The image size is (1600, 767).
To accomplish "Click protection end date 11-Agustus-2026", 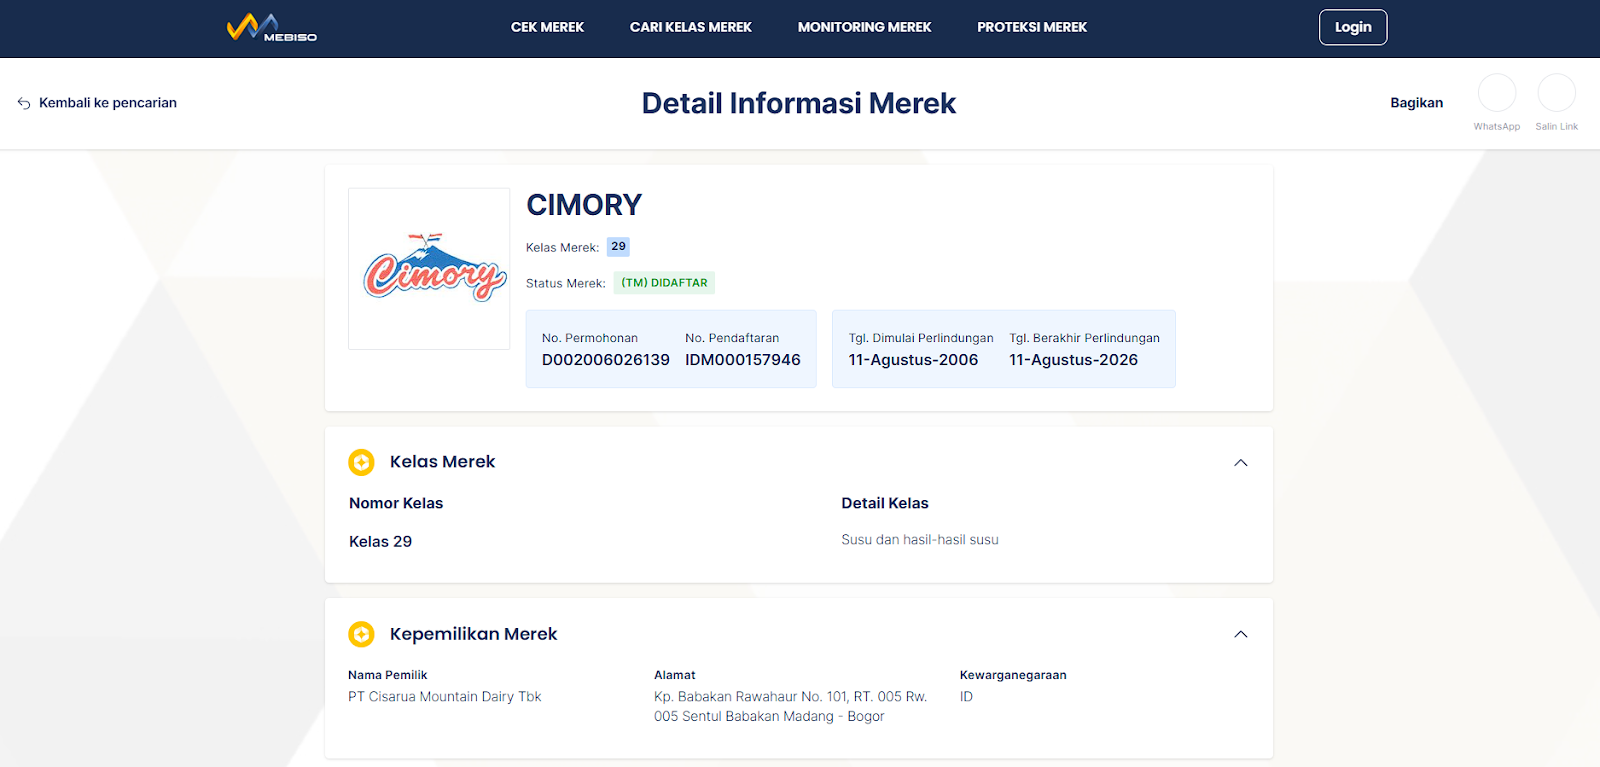I will (x=1073, y=360).
